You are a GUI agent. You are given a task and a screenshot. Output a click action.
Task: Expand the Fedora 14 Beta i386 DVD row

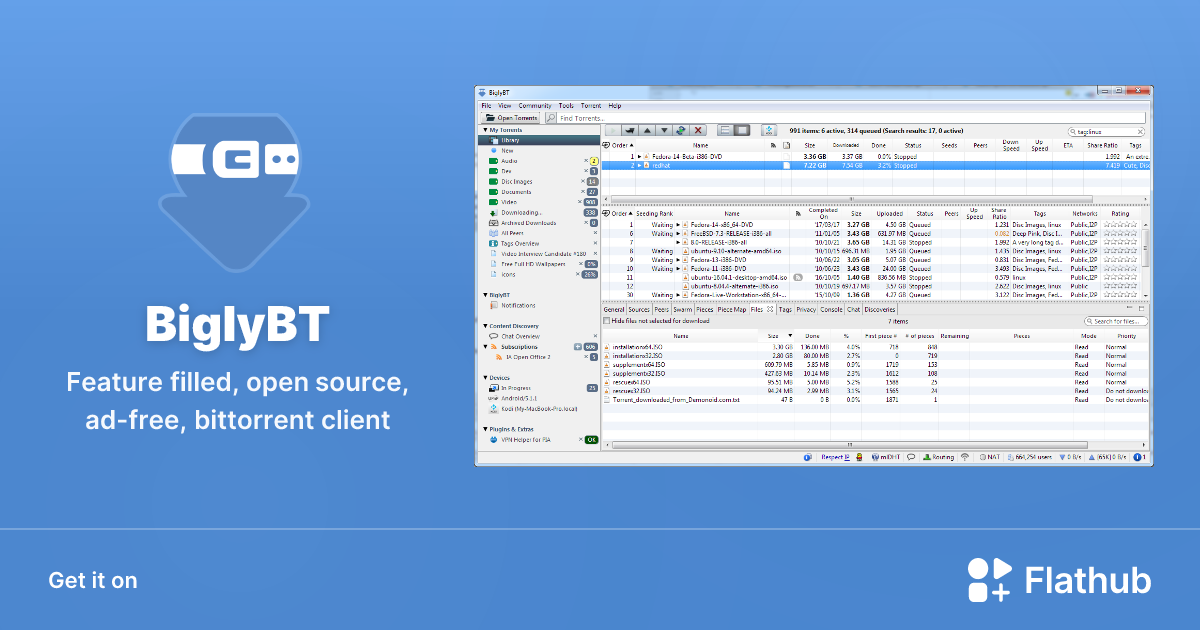638,157
